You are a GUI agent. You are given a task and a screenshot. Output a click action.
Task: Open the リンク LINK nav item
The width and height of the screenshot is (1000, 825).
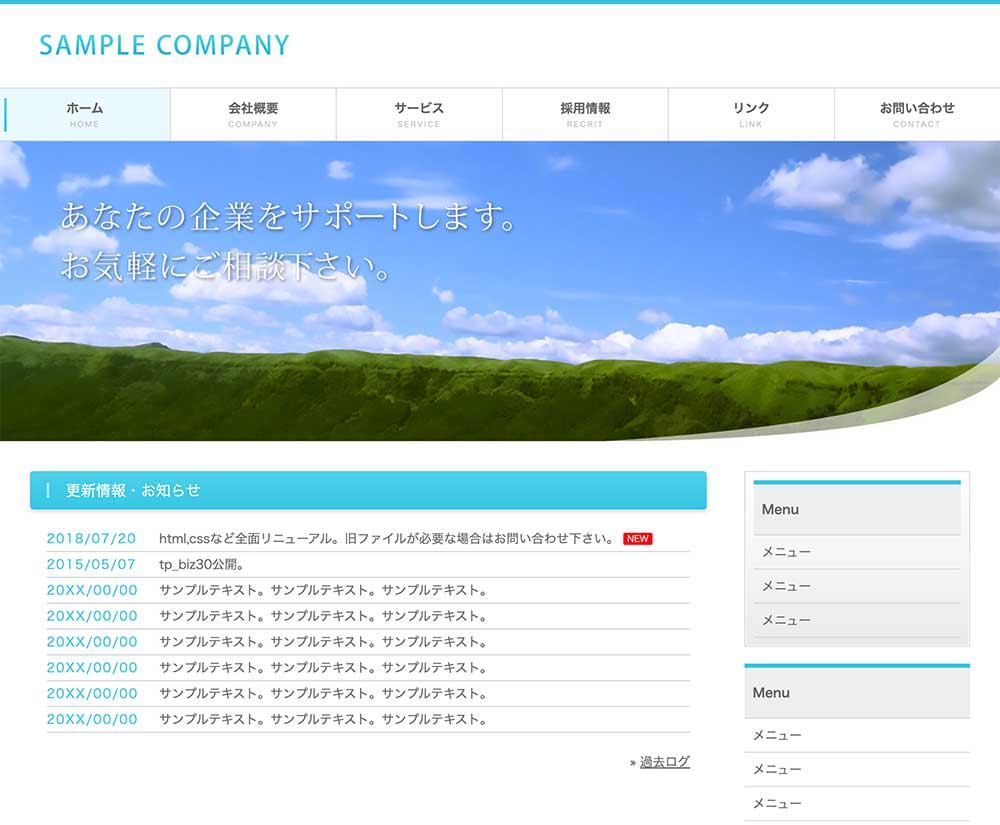(751, 115)
